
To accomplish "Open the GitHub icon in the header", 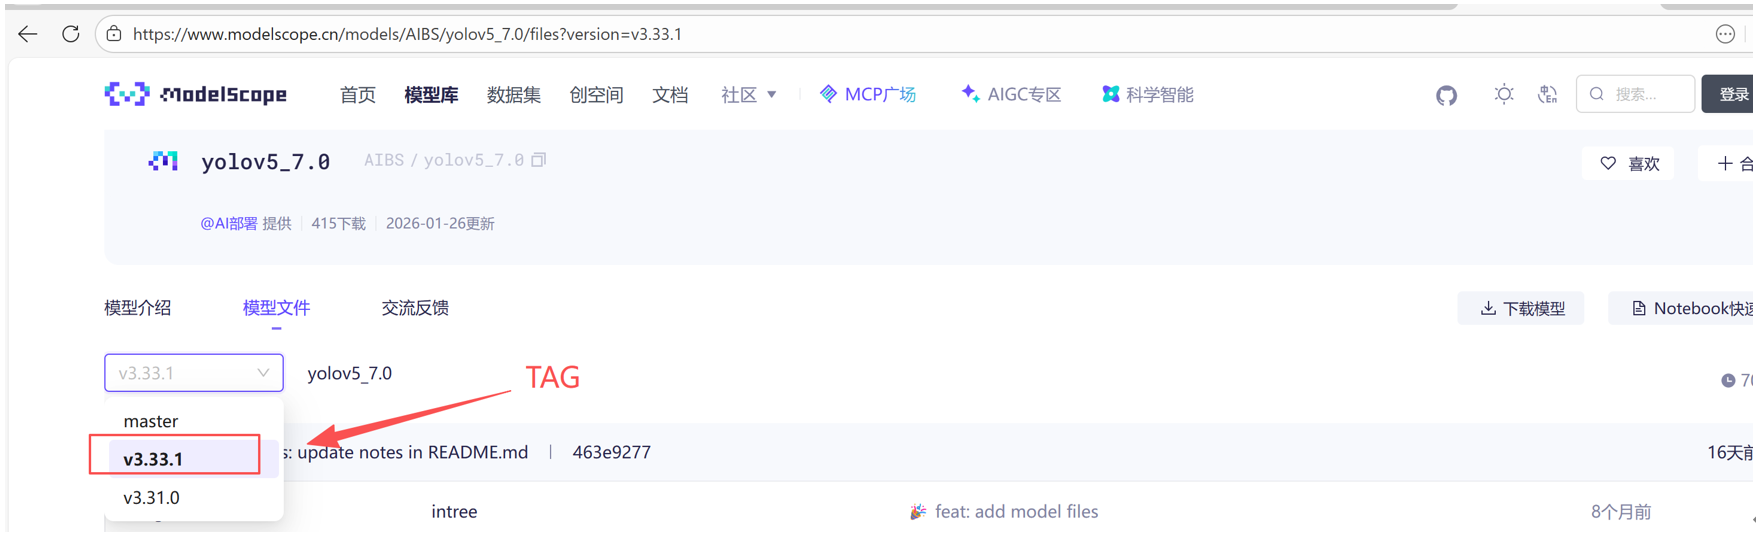I will (1446, 95).
